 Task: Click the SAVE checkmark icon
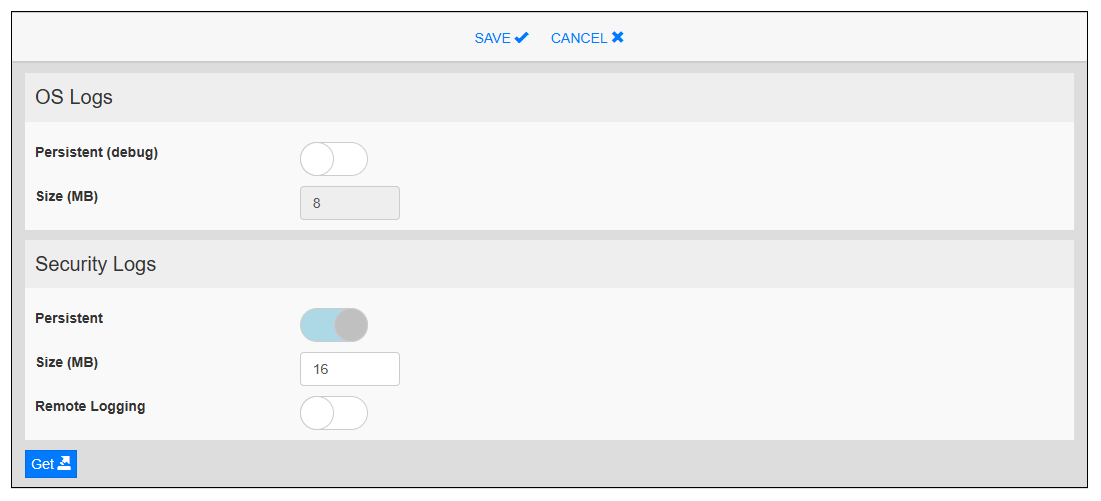521,38
